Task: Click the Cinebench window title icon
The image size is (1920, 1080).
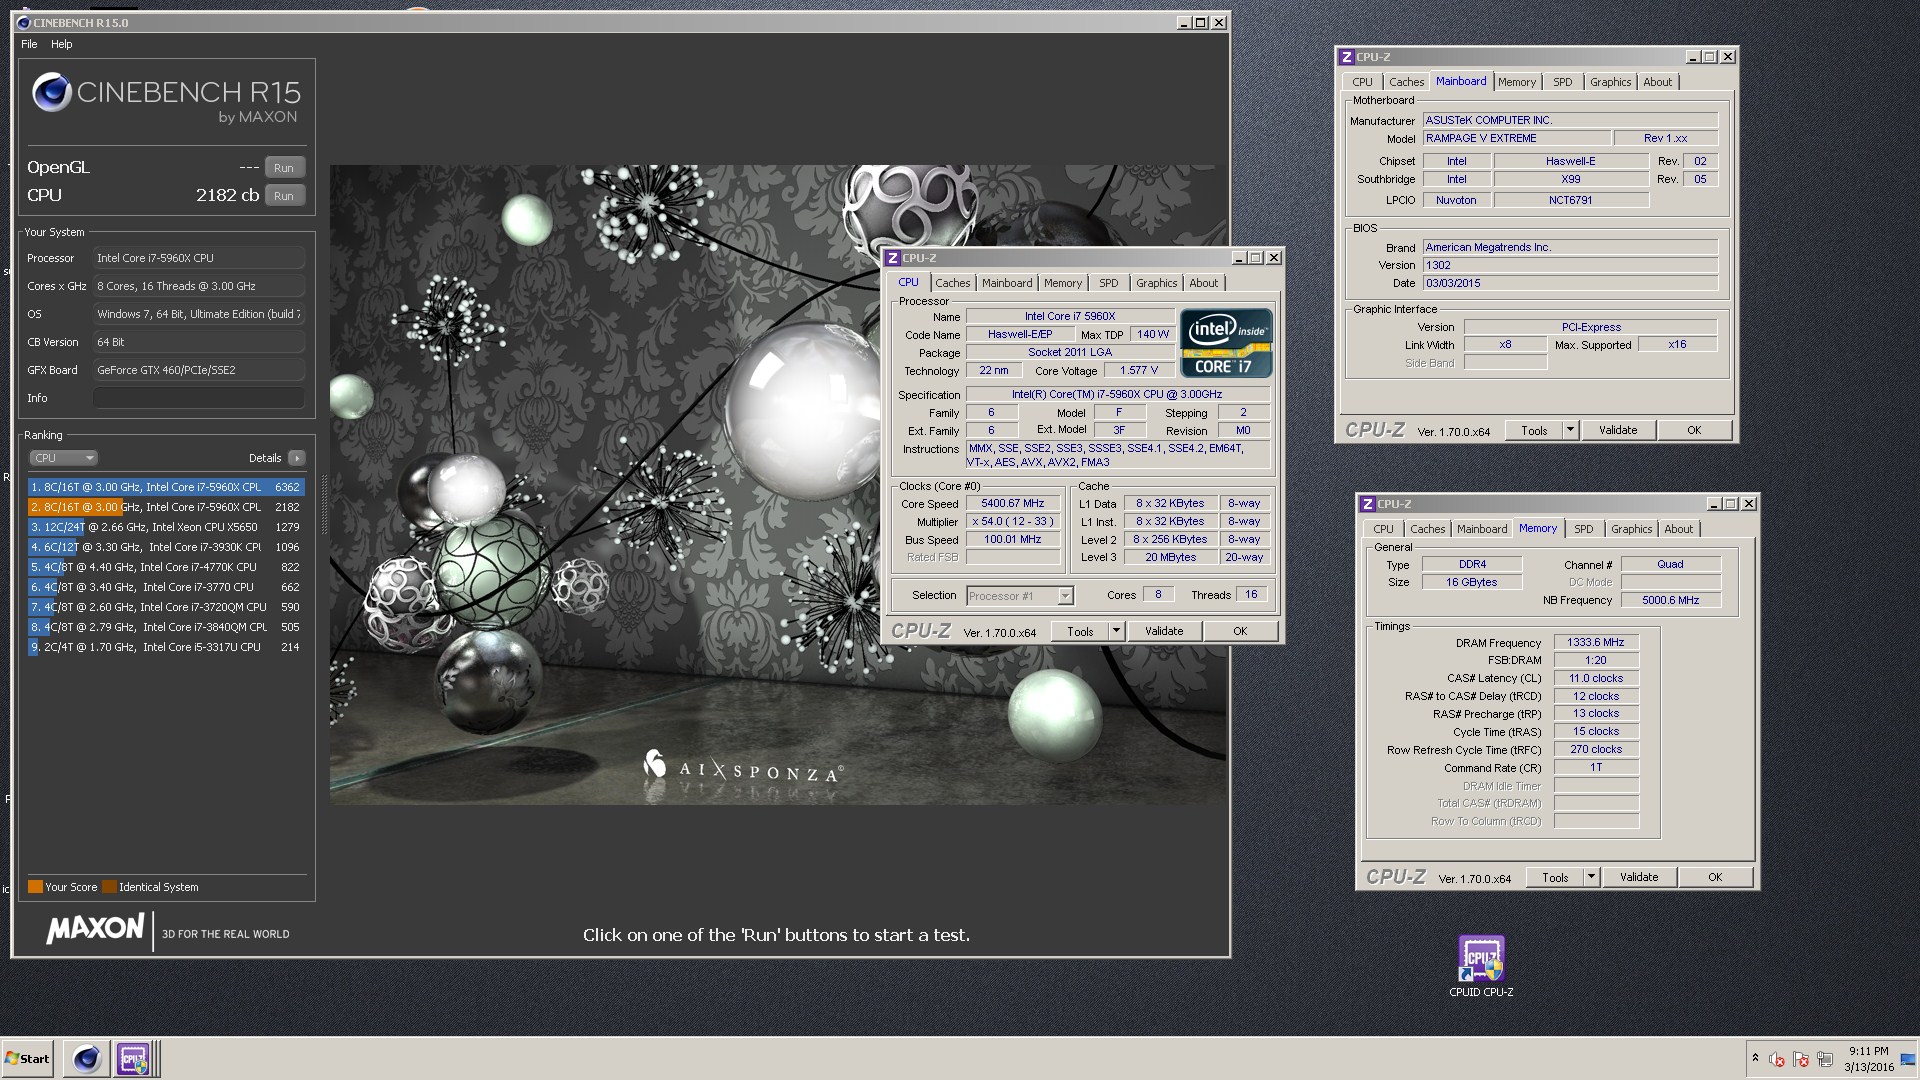Action: coord(23,22)
